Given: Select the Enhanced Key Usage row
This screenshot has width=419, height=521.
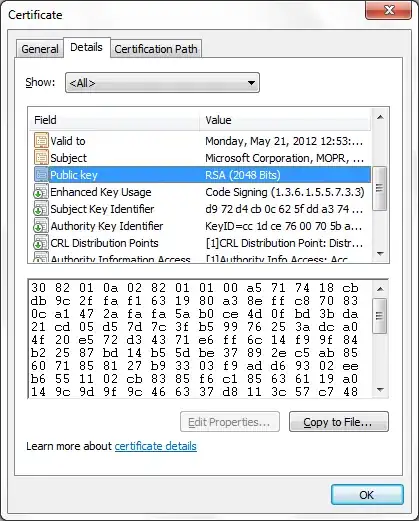Looking at the screenshot, I should click(x=201, y=192).
